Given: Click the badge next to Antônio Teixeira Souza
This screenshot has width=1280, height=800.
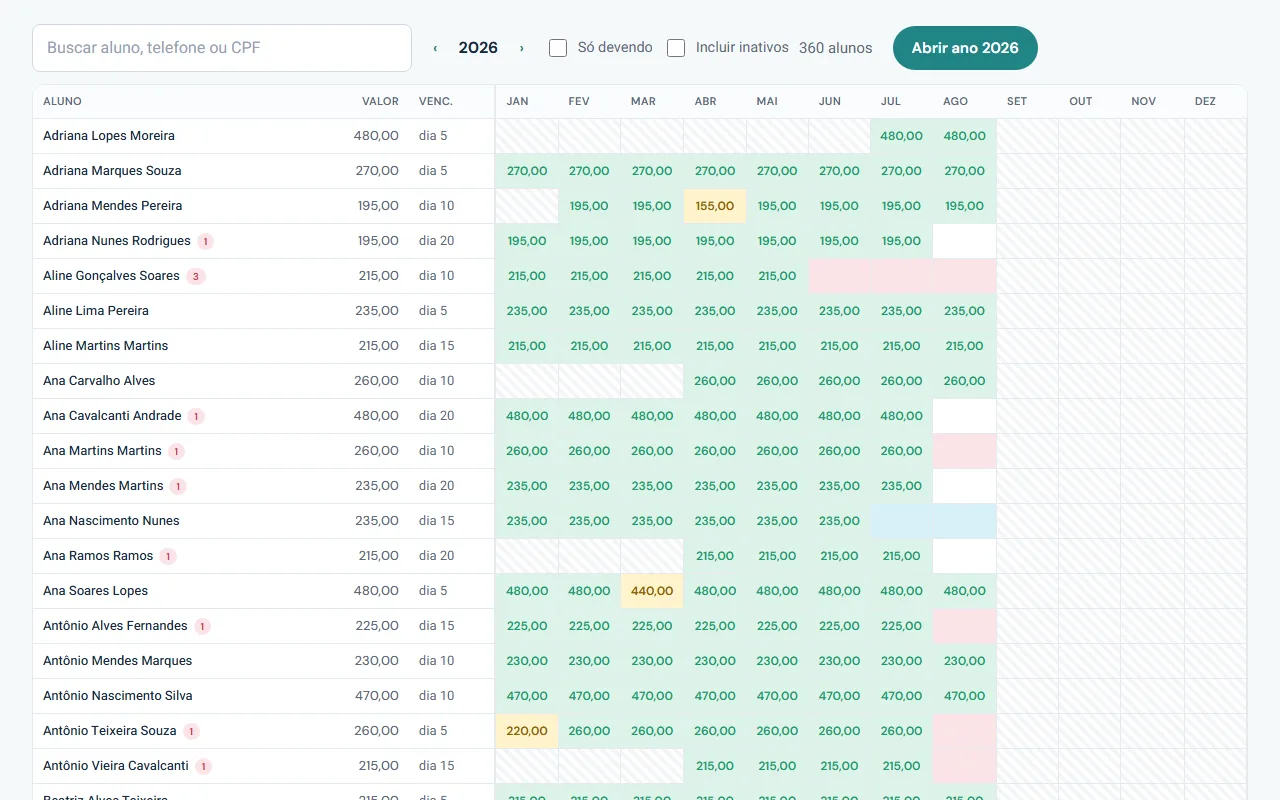Looking at the screenshot, I should tap(191, 731).
